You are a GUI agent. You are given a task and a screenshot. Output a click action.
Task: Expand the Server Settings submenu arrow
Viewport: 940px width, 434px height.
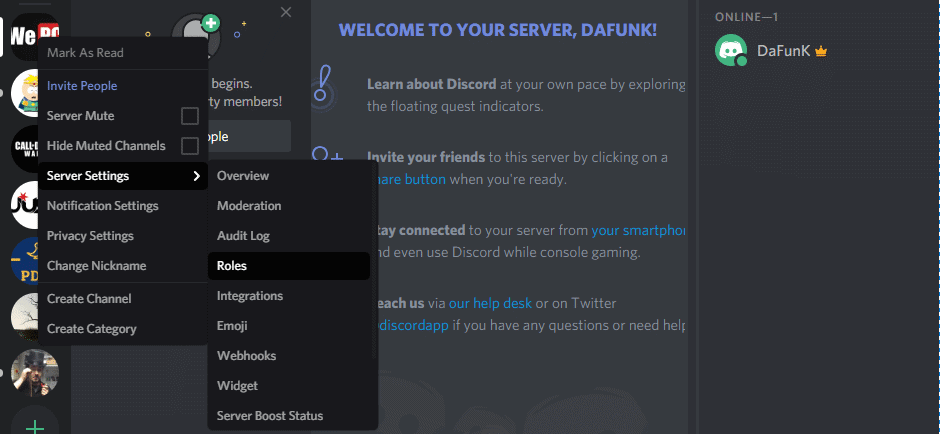point(196,176)
